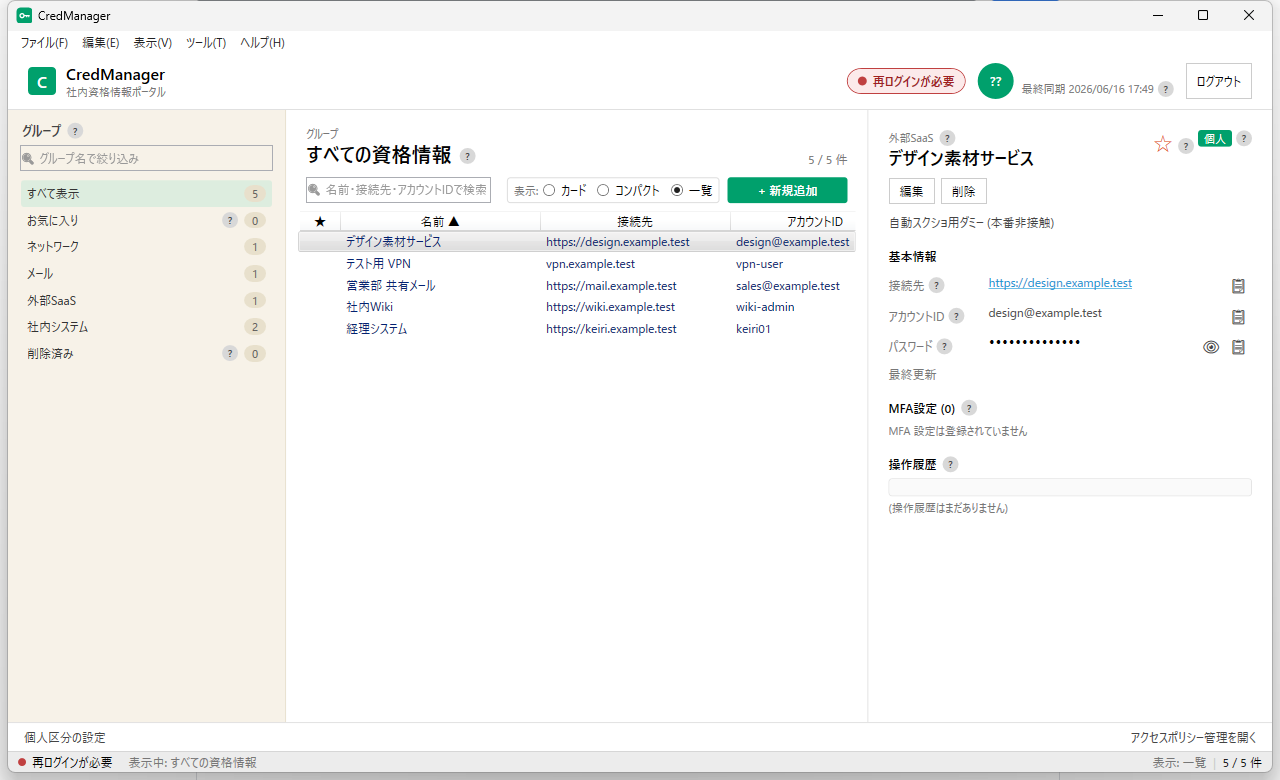
Task: Select the 社内Wiki row
Action: pyautogui.click(x=577, y=307)
